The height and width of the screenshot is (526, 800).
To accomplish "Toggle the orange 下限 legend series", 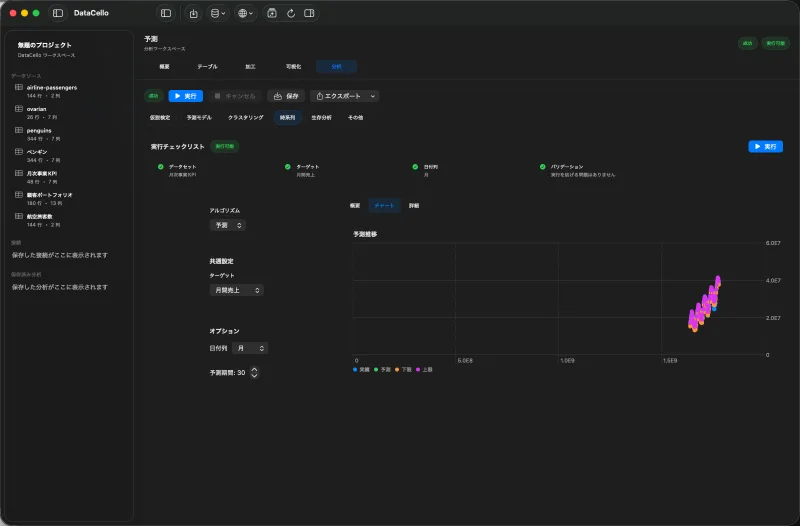I will tap(403, 369).
